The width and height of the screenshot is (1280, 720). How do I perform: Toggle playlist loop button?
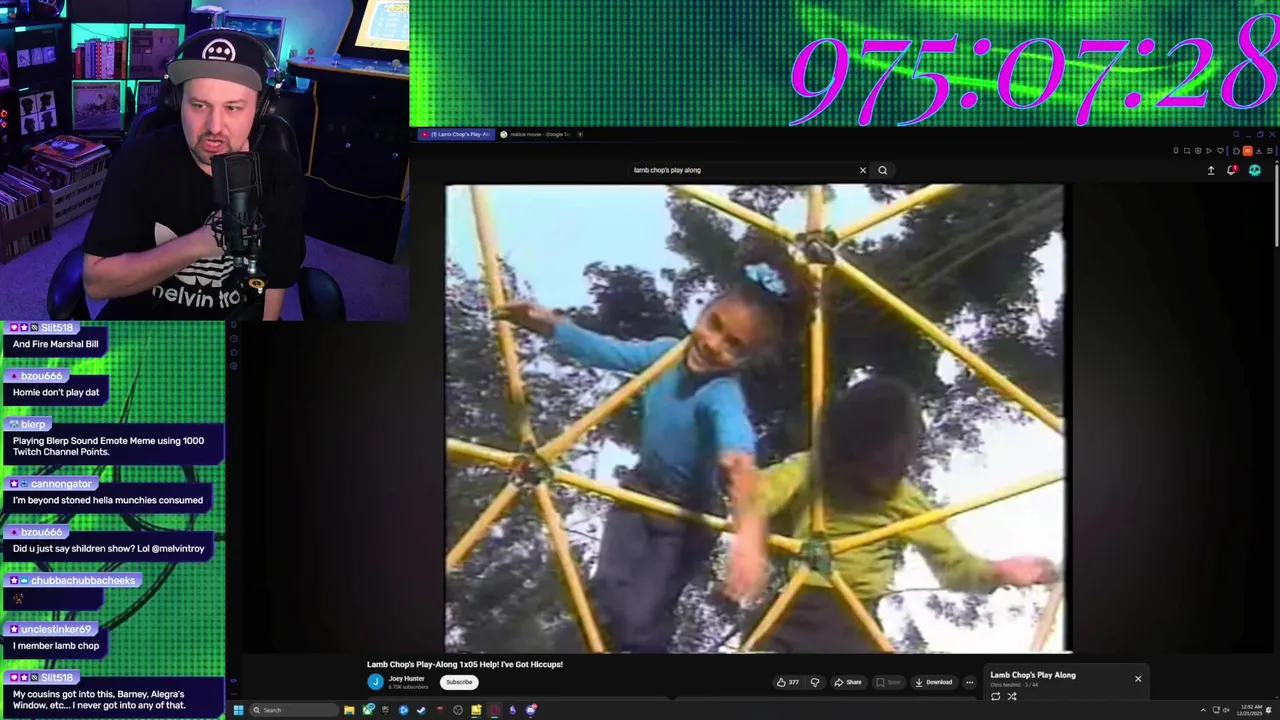995,696
